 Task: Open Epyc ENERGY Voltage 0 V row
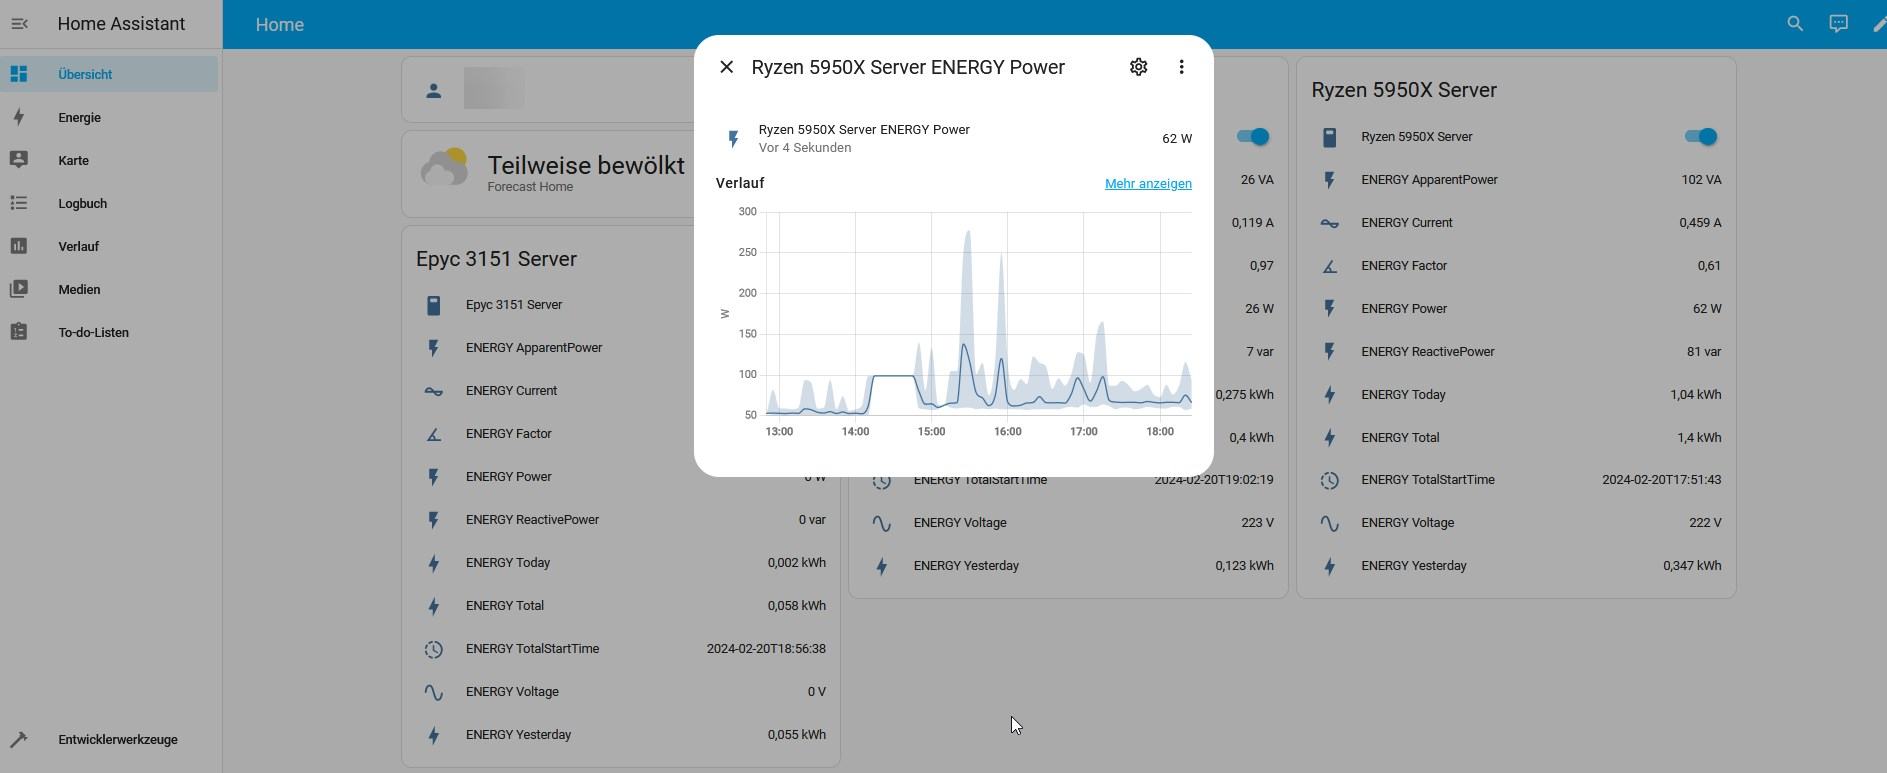[x=621, y=692]
